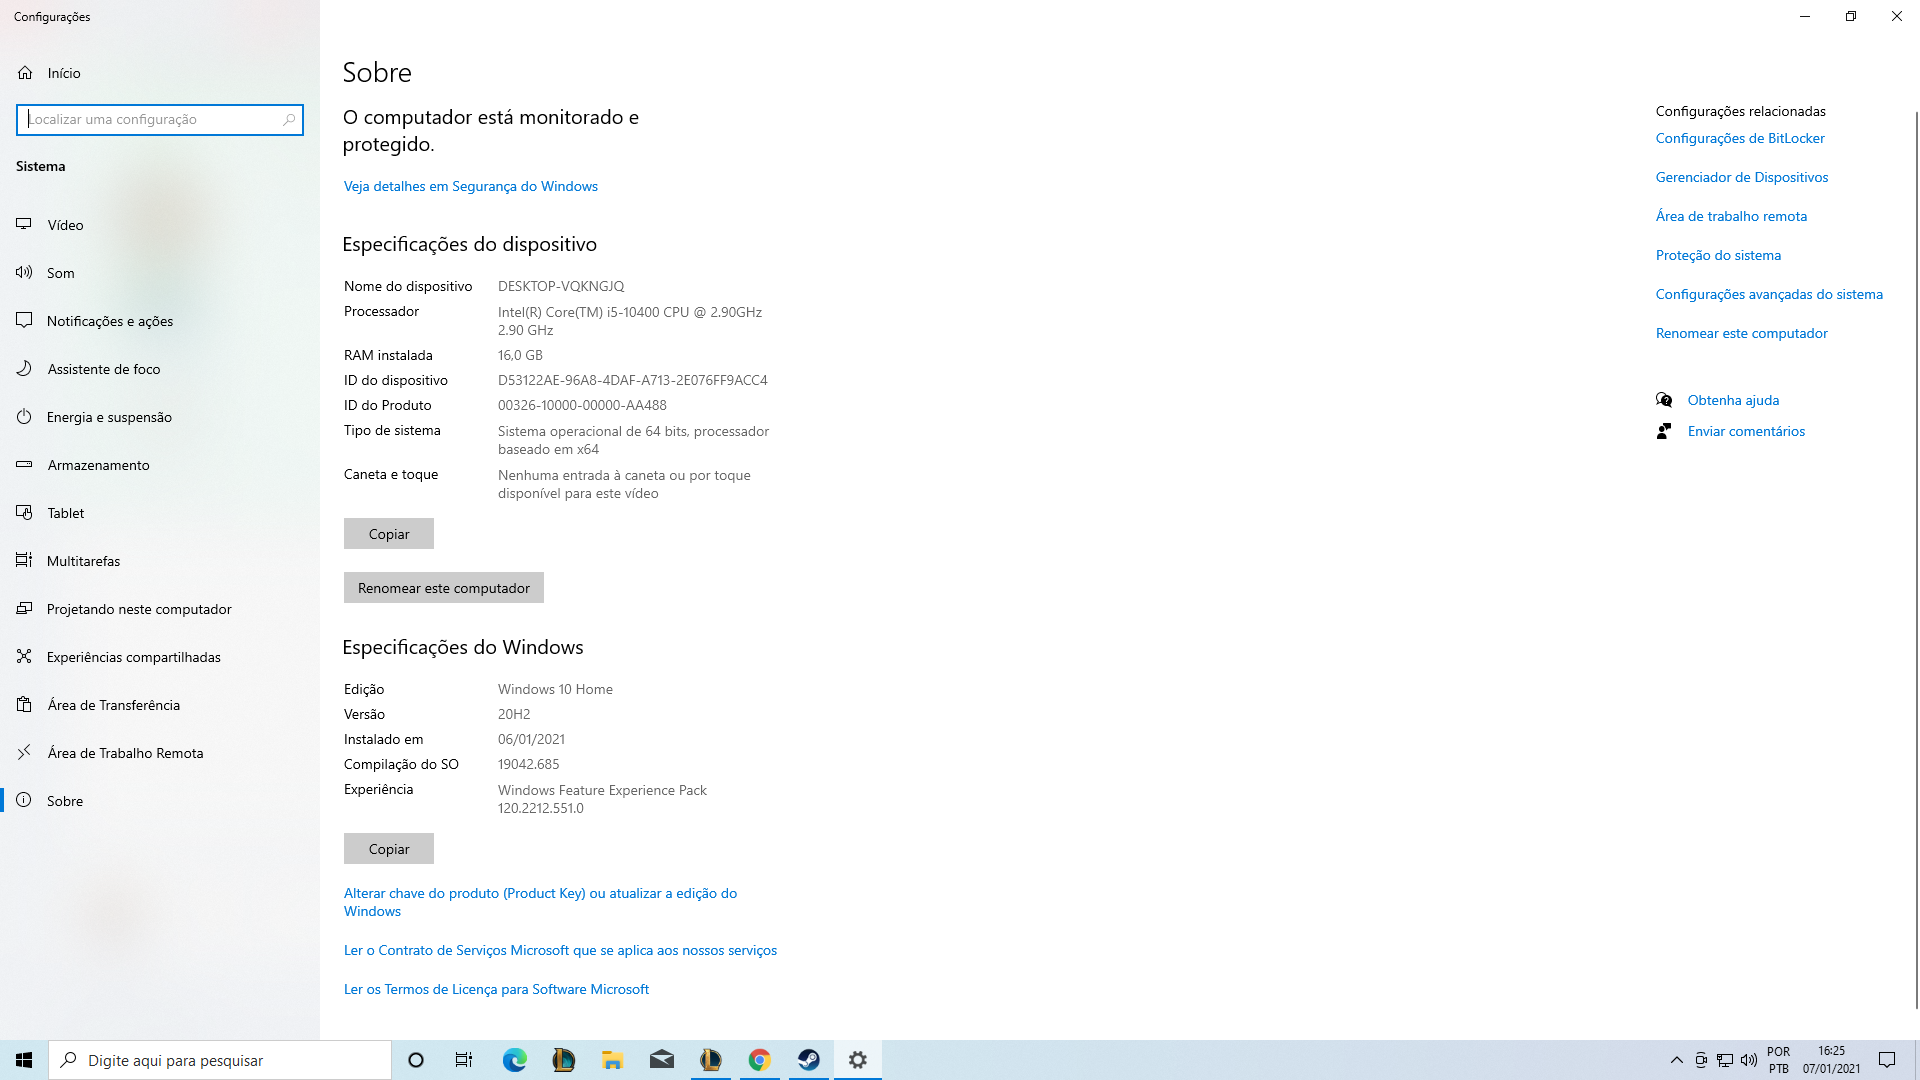Open the Início home icon
Viewport: 1920px width, 1080px height.
[25, 73]
